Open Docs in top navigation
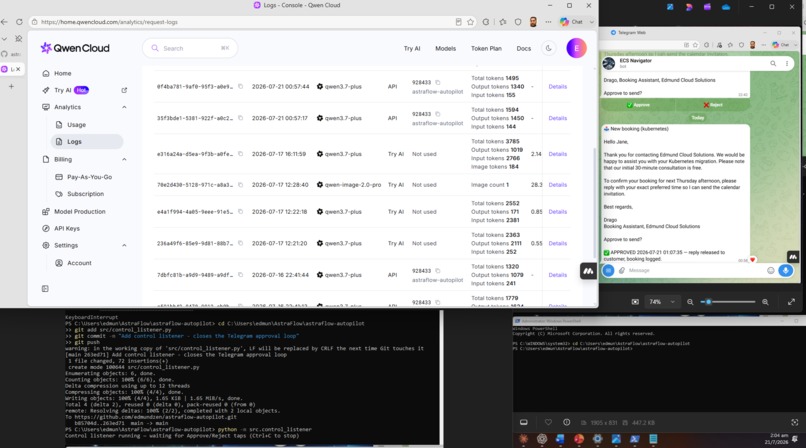Viewport: 806px width, 448px height. pyautogui.click(x=523, y=48)
